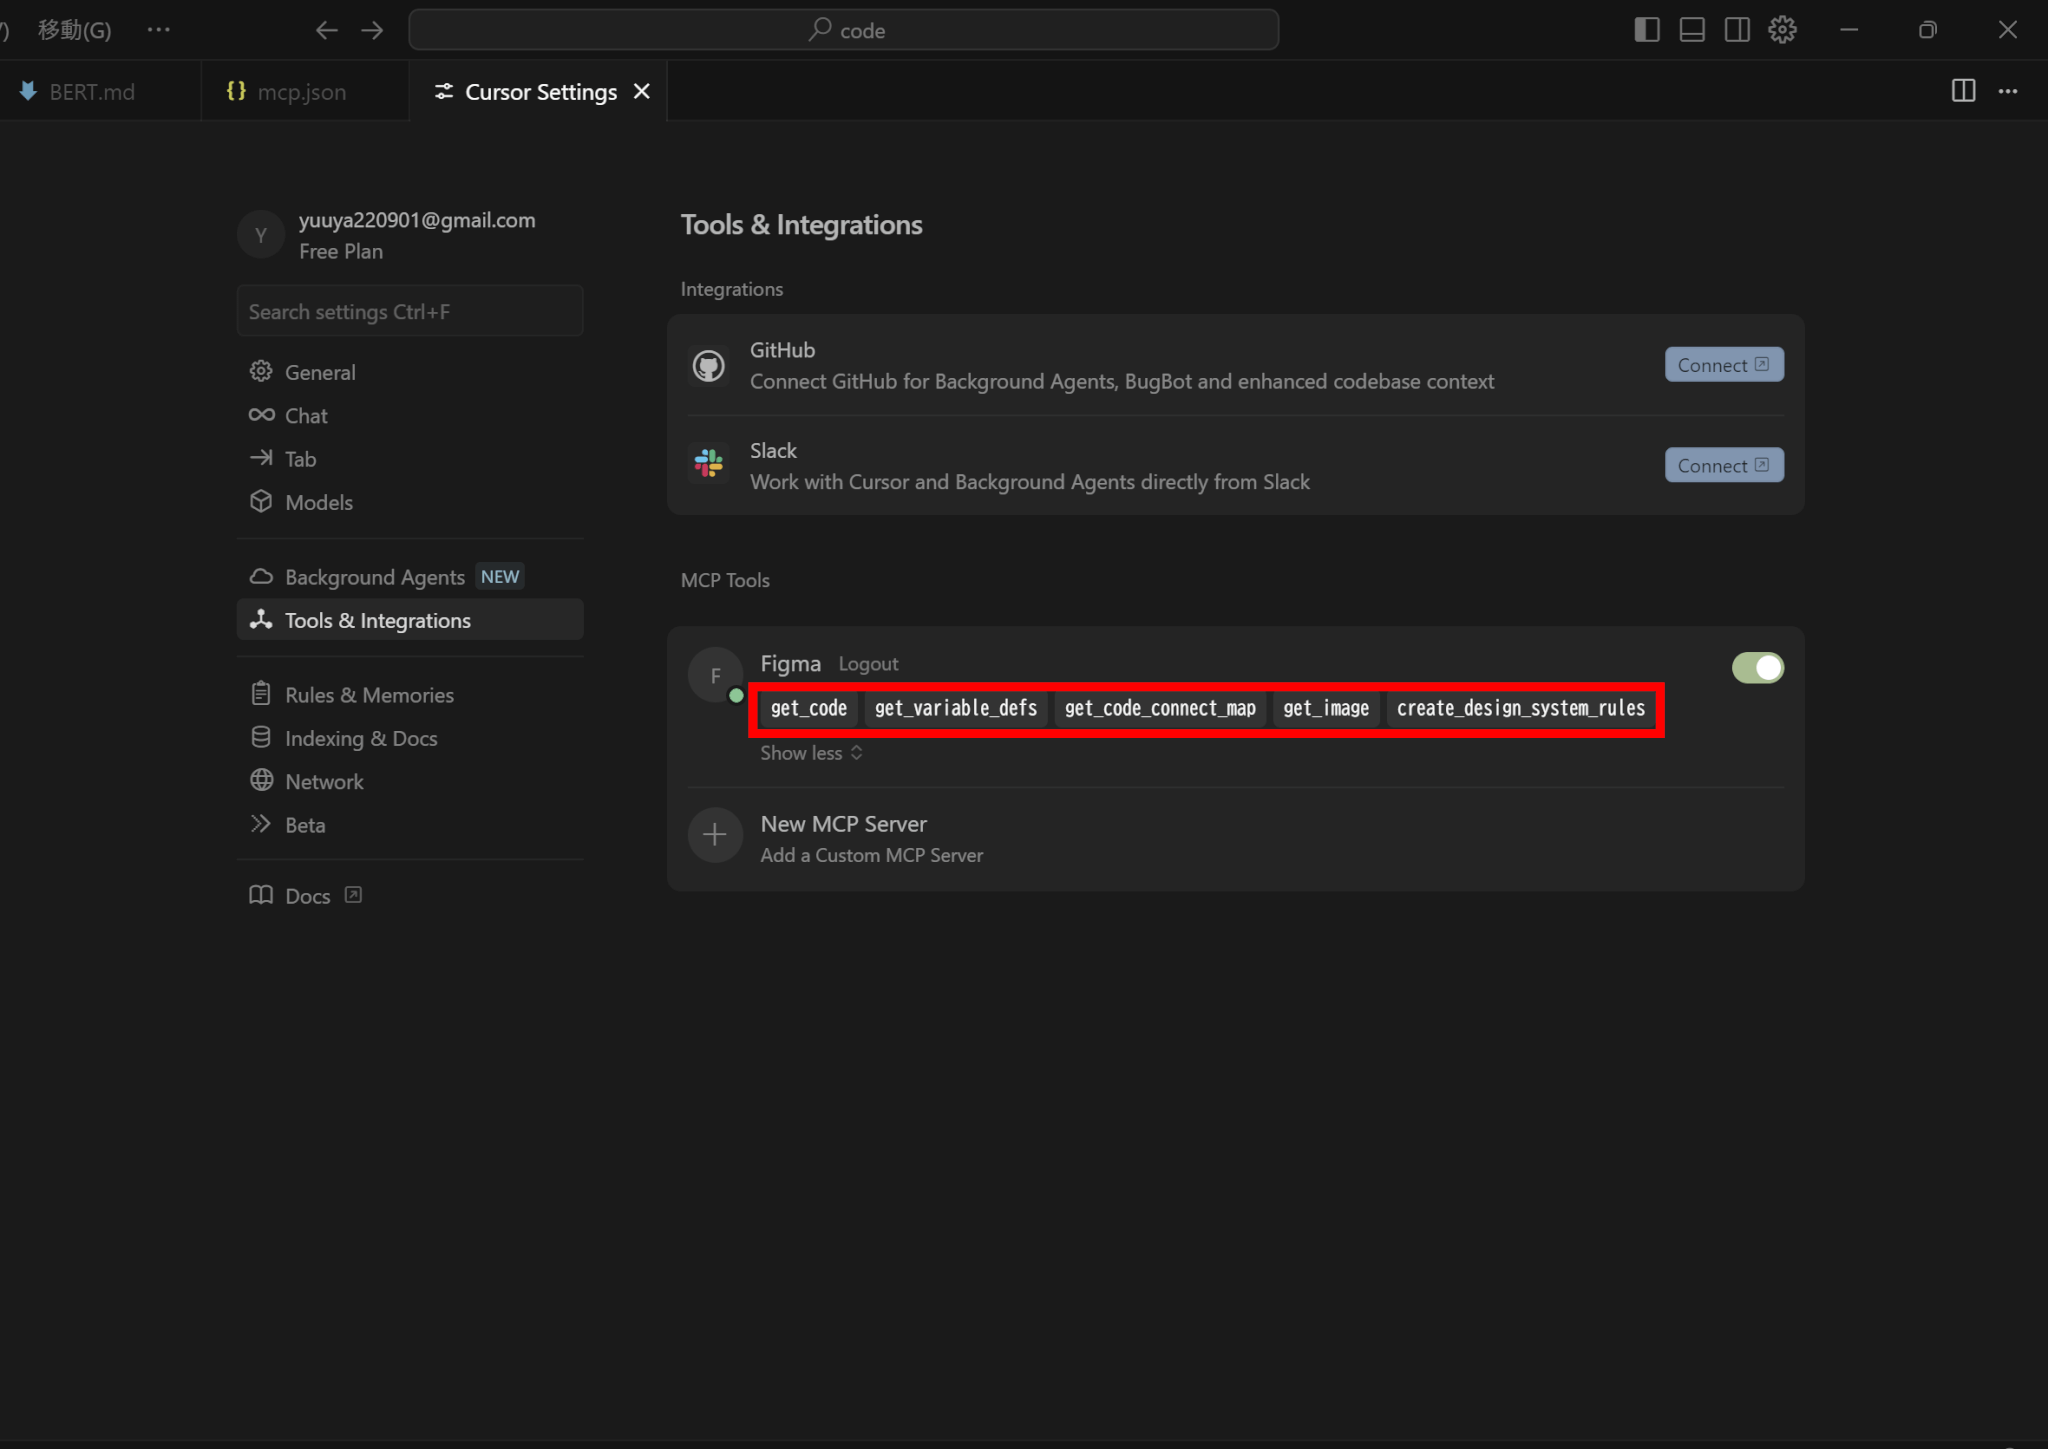
Task: Click the MCP Tools section label
Action: tap(725, 580)
